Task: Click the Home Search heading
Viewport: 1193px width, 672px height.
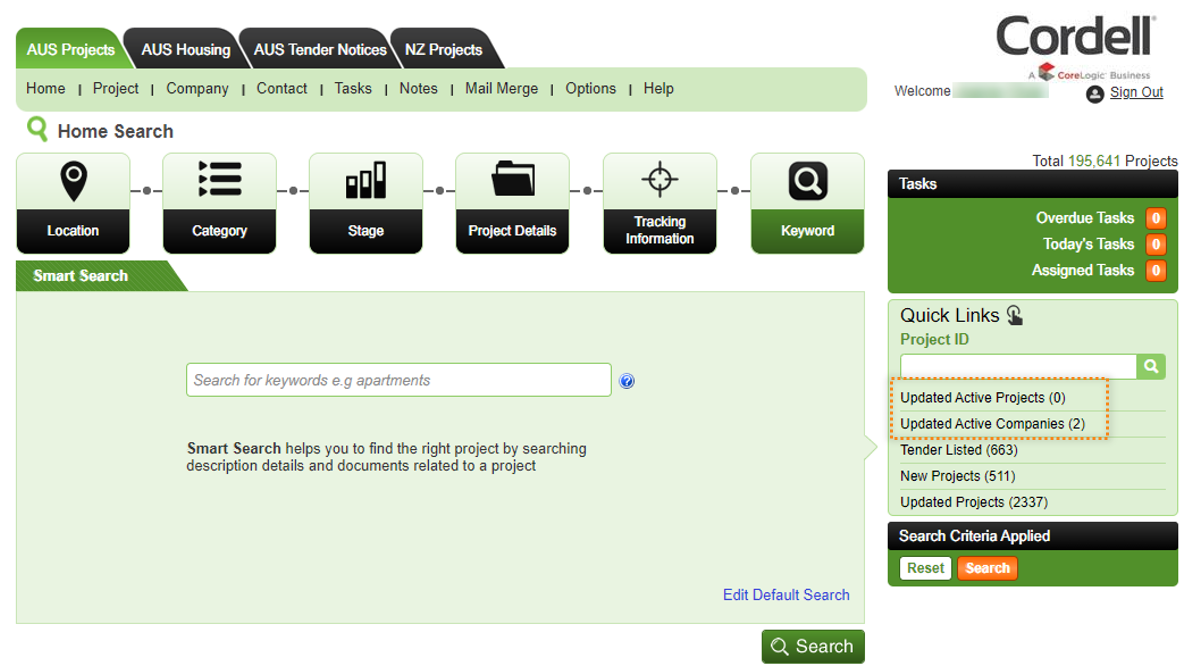Action: coord(116,132)
